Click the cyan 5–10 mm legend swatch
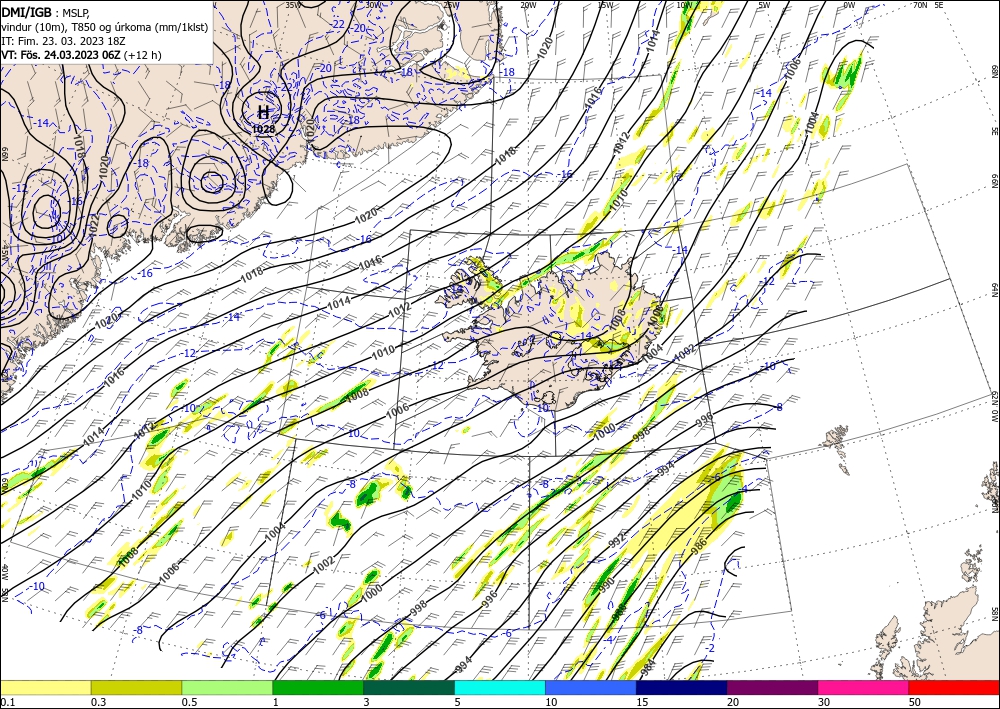The height and width of the screenshot is (709, 1000). (500, 687)
